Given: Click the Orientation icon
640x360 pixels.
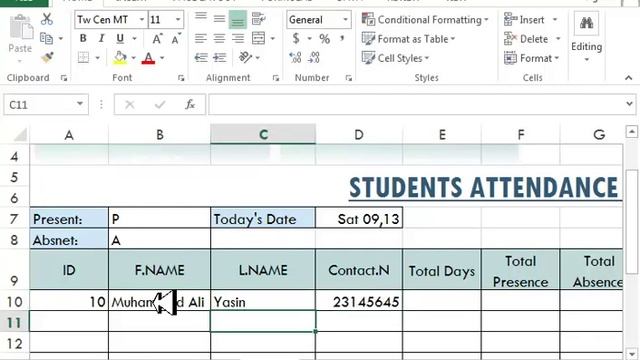Looking at the screenshot, I should pos(246,58).
